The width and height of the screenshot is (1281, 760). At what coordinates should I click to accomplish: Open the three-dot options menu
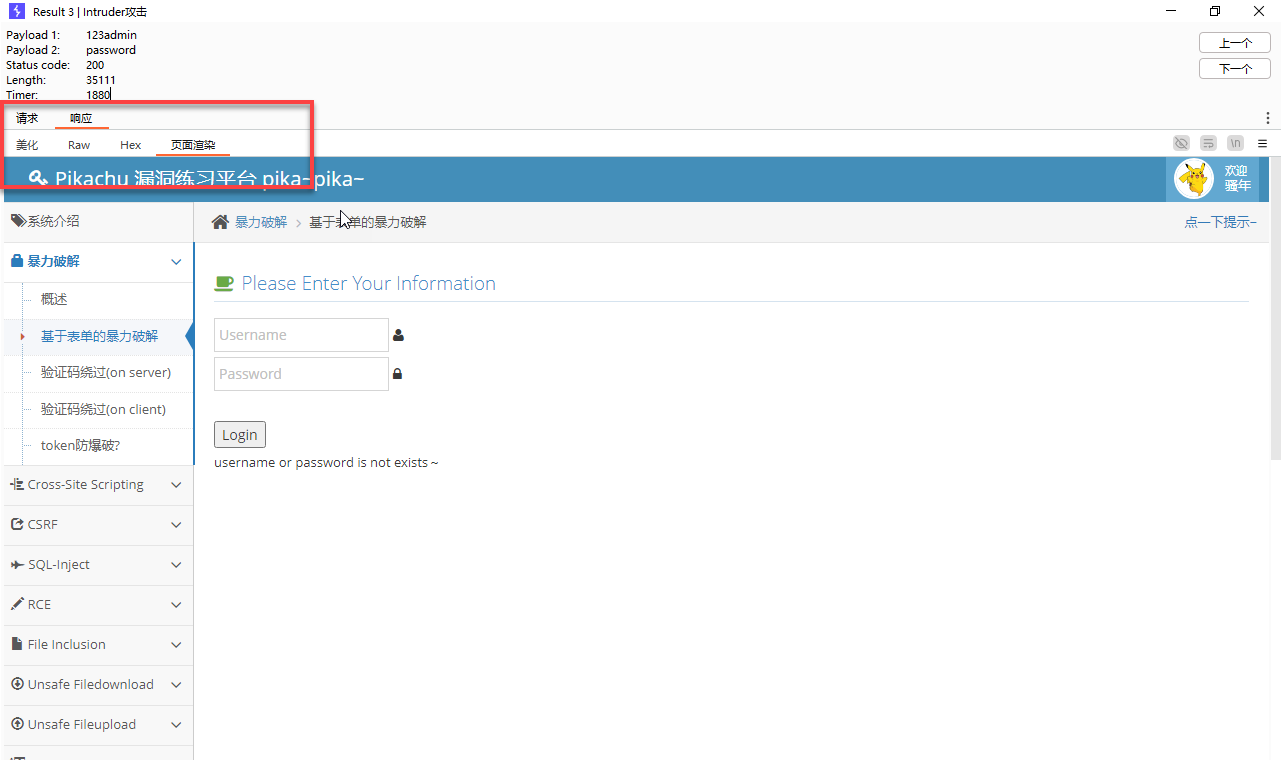click(1268, 118)
